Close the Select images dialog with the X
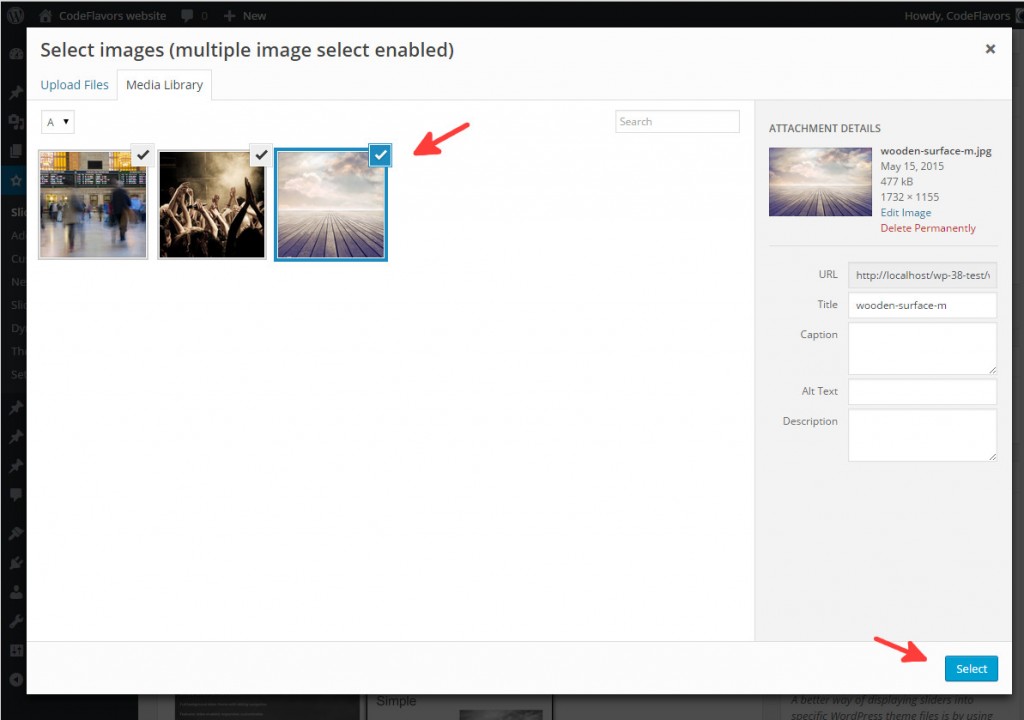 [990, 48]
